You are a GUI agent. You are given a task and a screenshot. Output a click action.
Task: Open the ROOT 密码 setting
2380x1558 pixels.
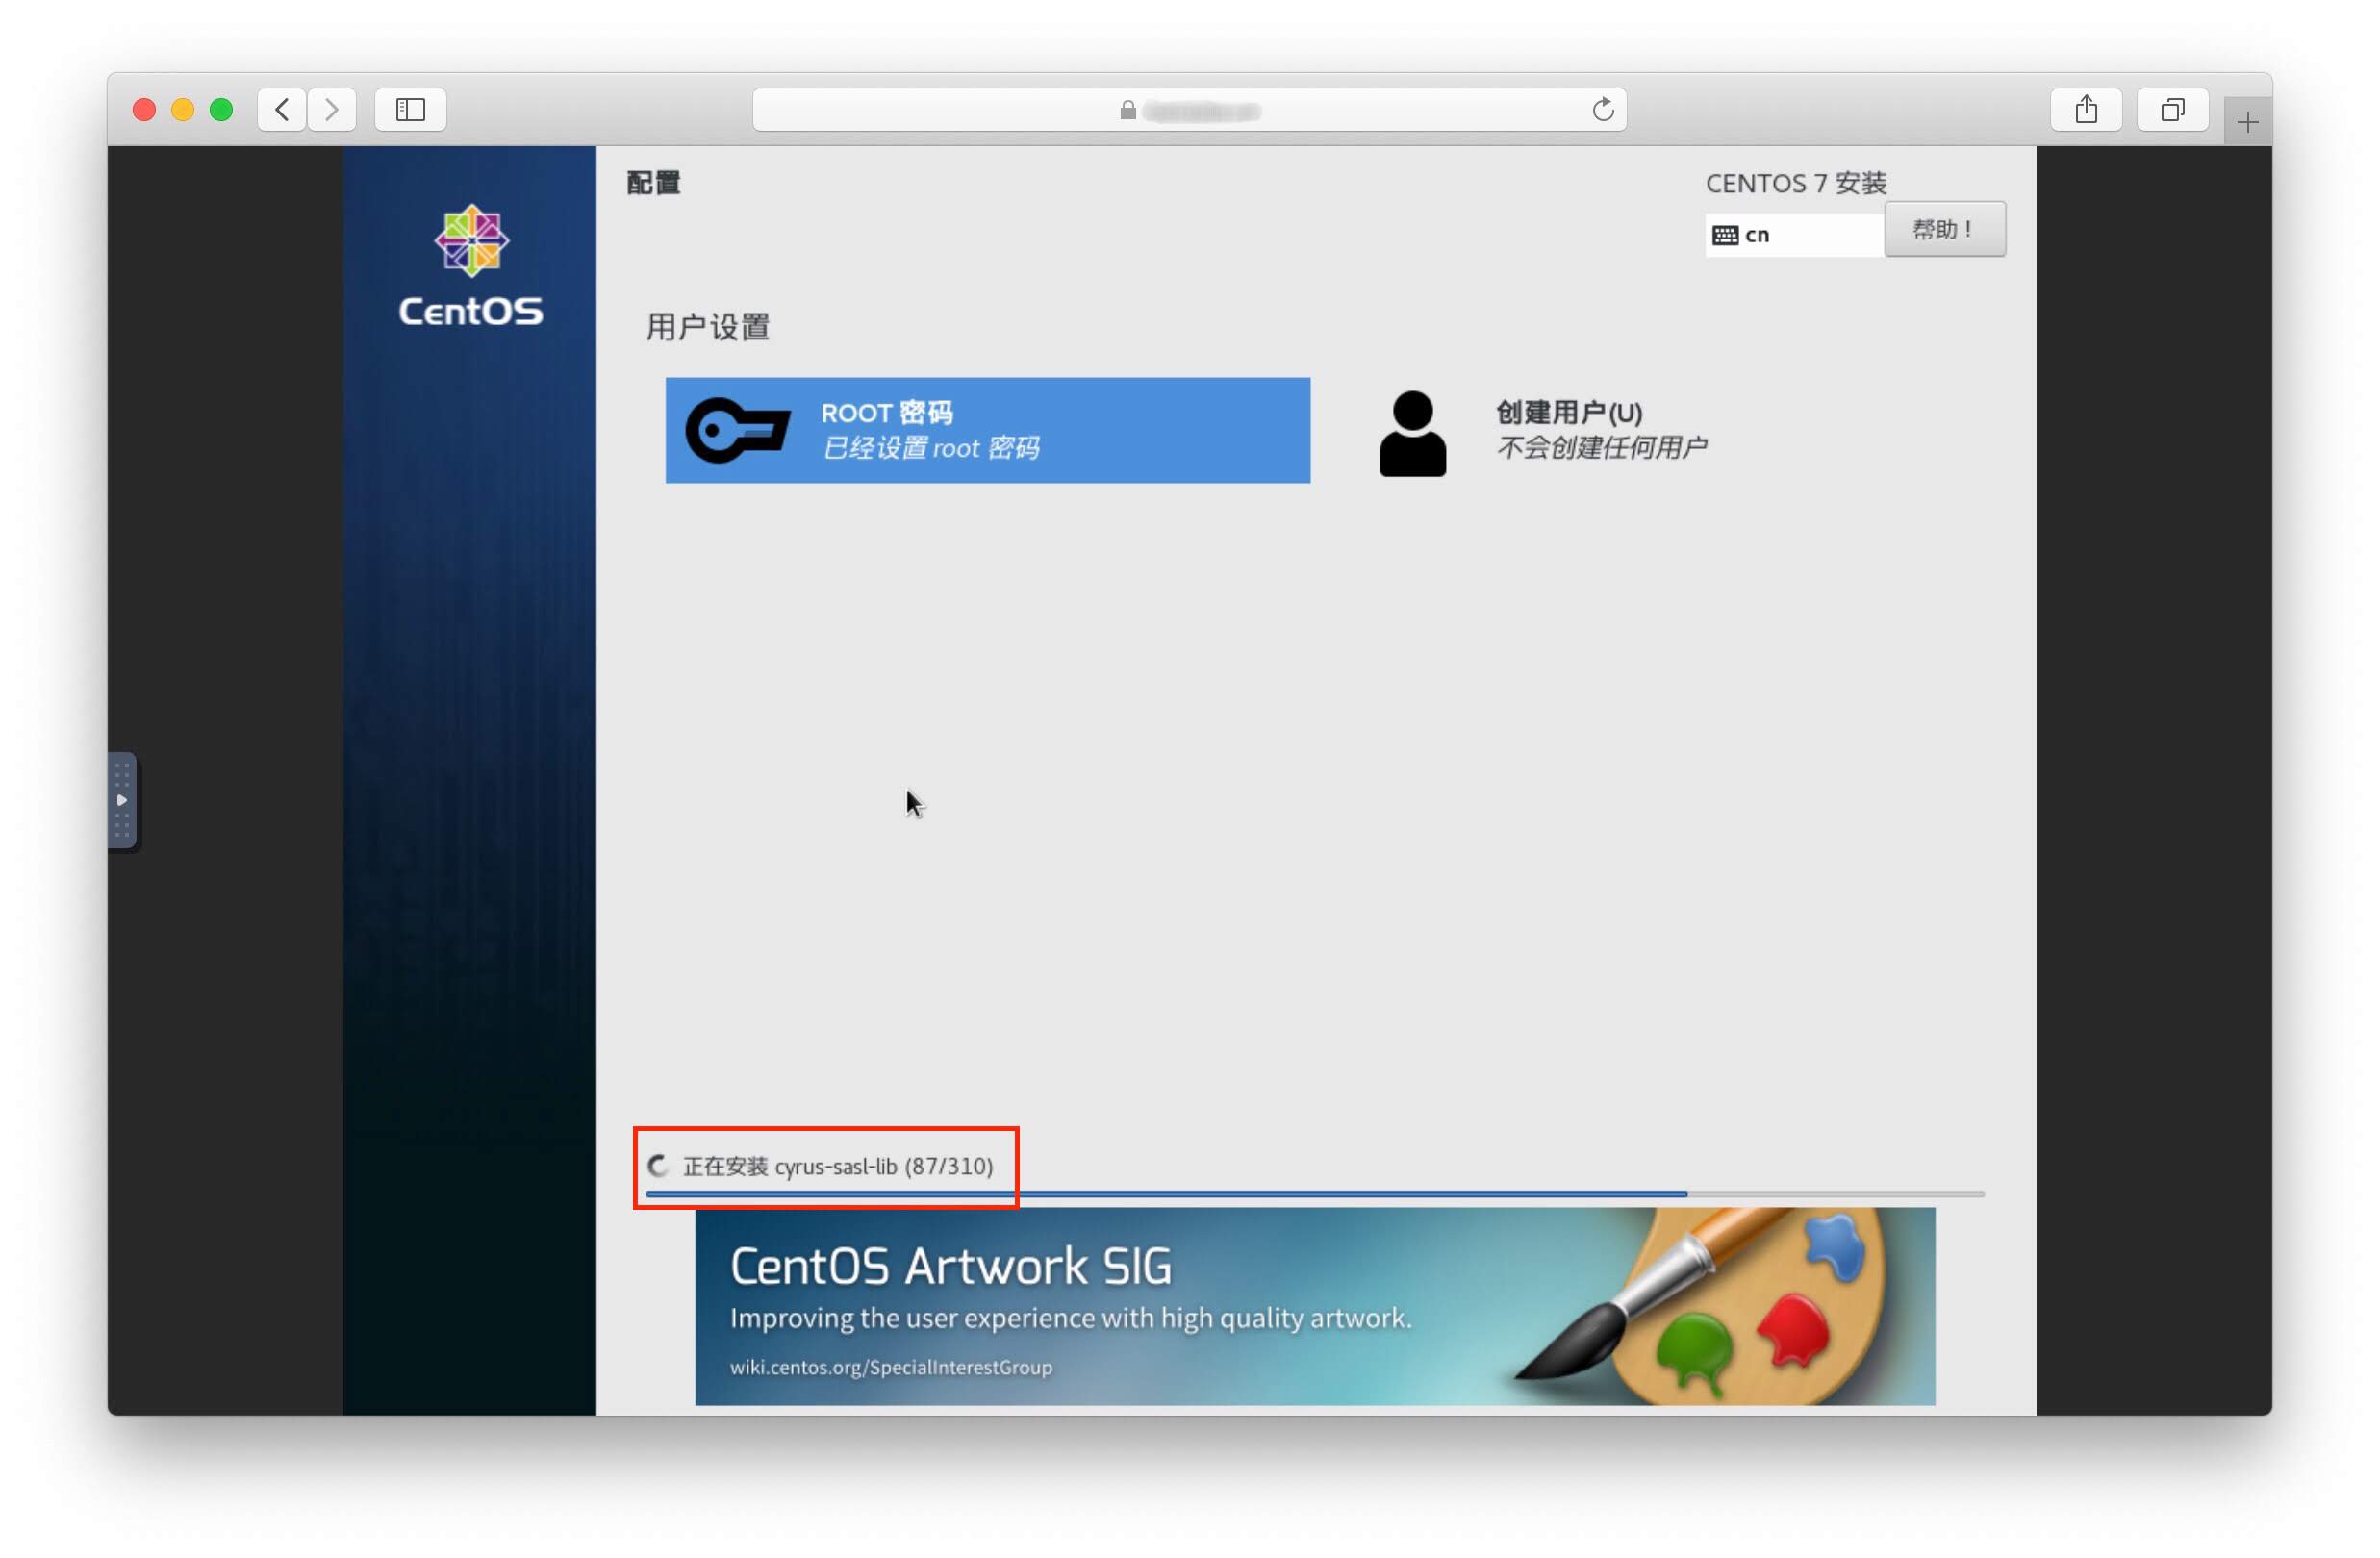coord(987,430)
